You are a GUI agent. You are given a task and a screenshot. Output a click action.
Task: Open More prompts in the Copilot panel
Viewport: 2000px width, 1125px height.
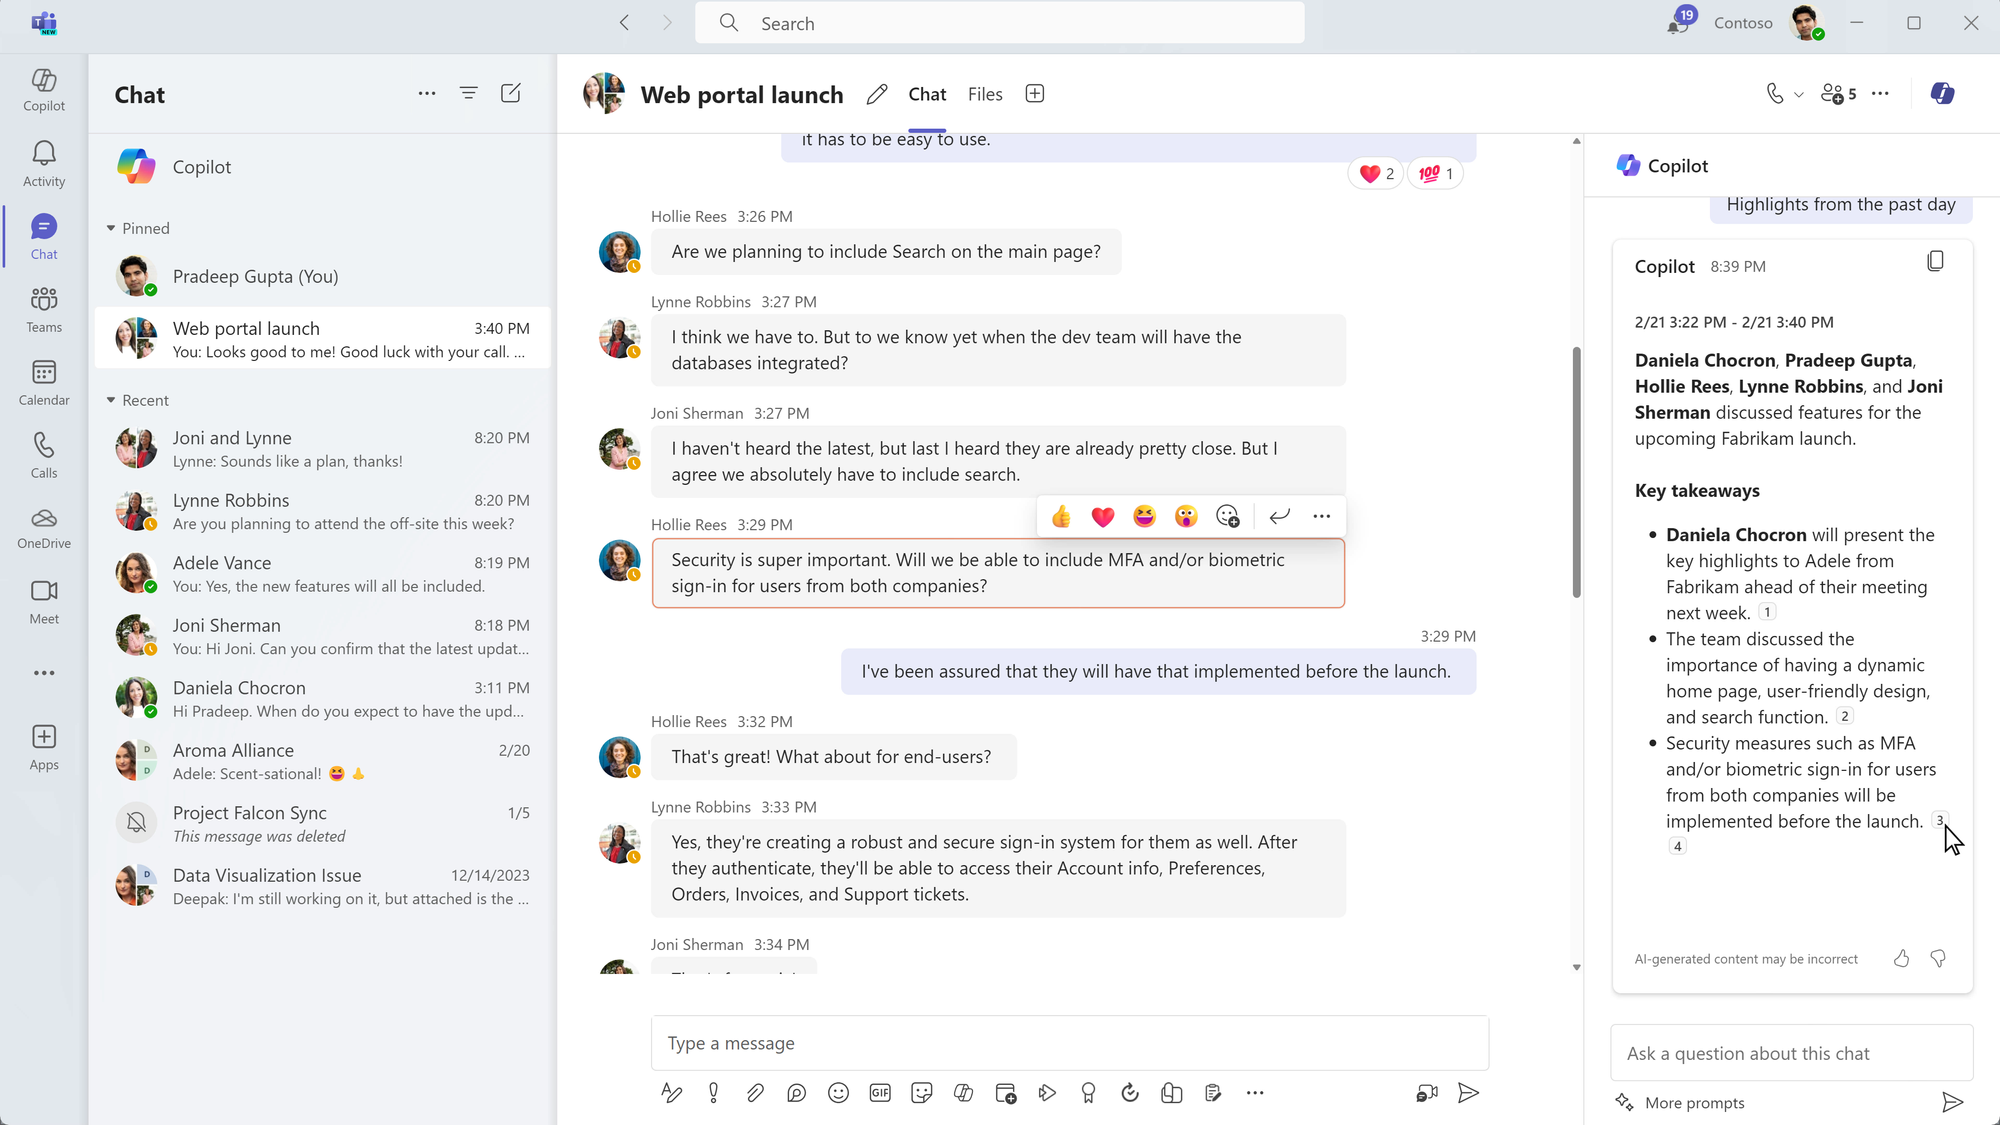click(1694, 1102)
